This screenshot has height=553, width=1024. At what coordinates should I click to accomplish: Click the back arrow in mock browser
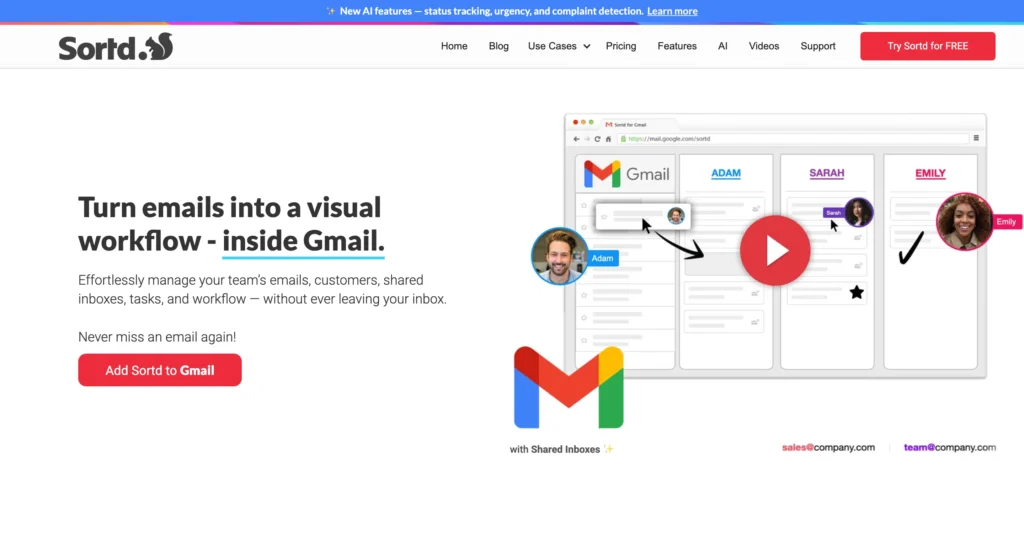(x=576, y=139)
